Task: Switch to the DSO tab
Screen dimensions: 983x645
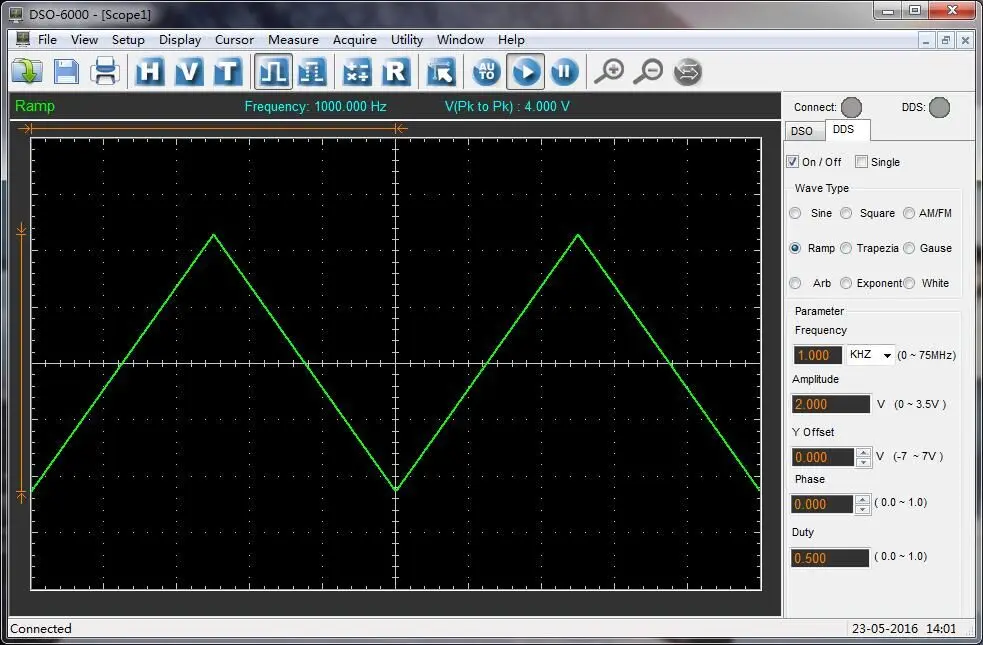Action: tap(802, 131)
